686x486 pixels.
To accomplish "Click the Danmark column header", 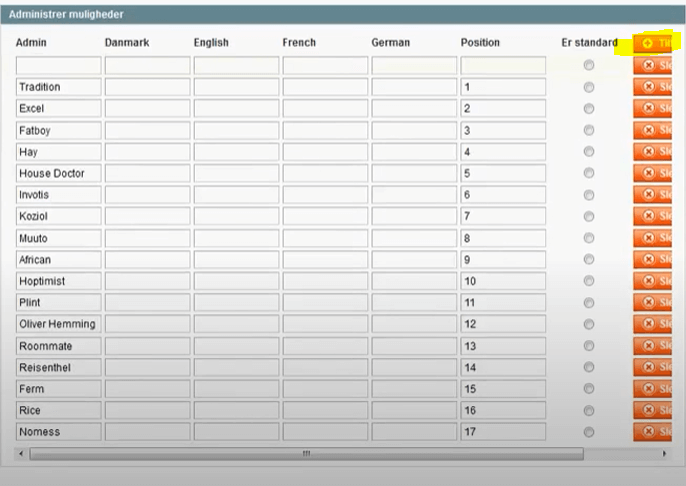I will point(127,42).
